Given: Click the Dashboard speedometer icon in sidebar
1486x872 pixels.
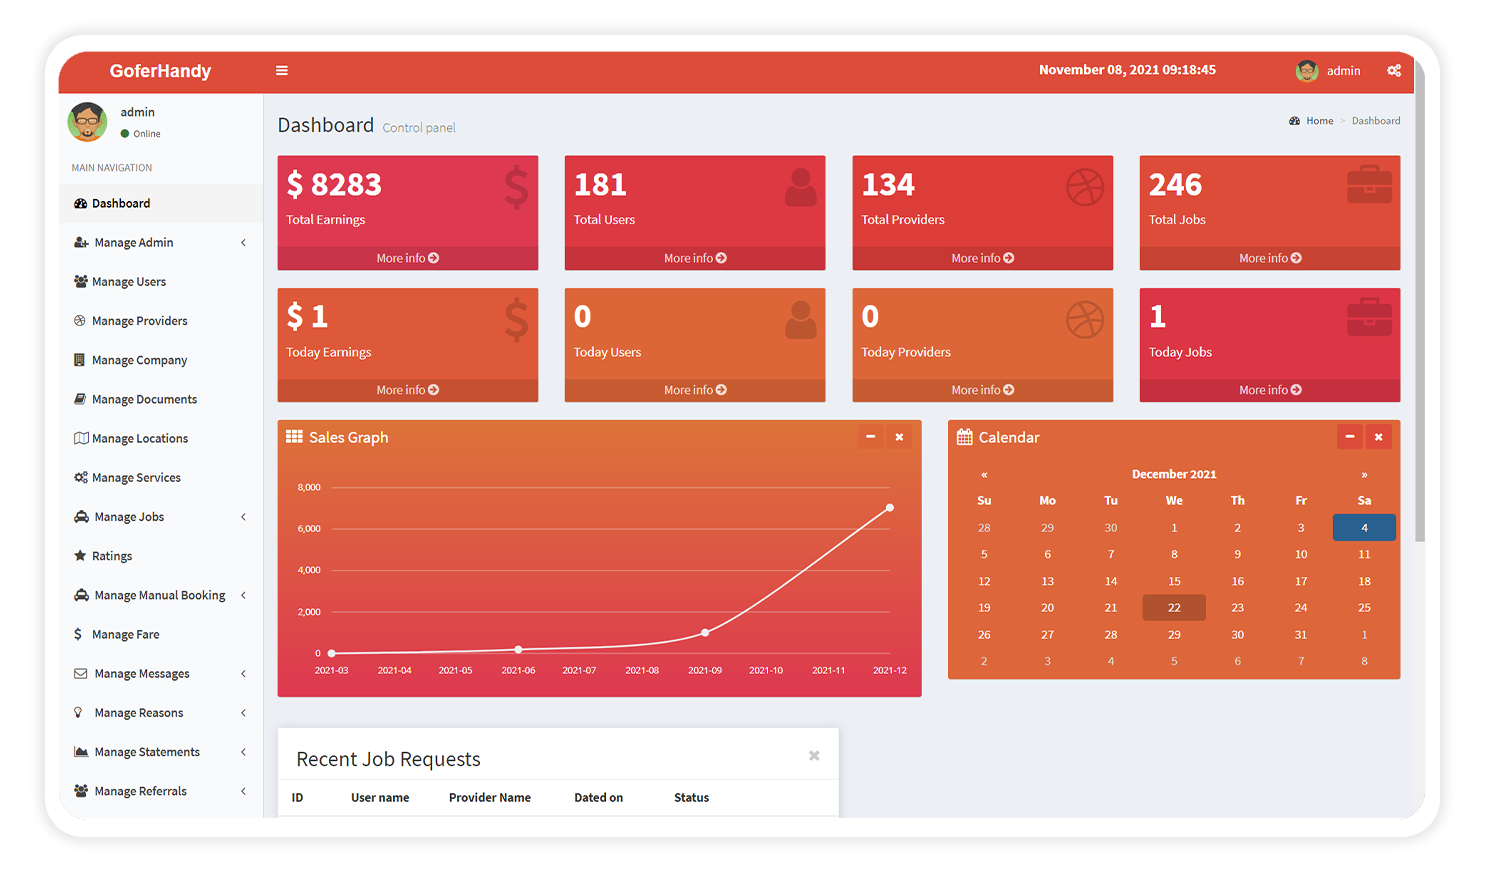Looking at the screenshot, I should pos(80,204).
